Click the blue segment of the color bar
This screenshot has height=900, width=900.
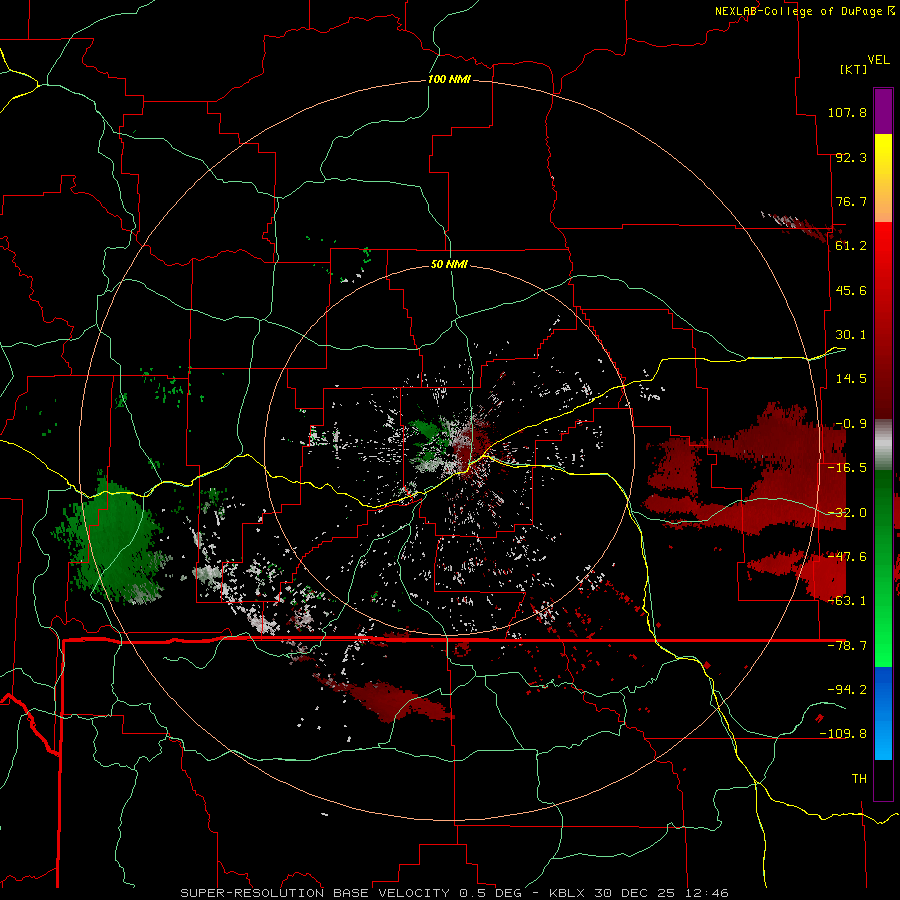coord(883,713)
